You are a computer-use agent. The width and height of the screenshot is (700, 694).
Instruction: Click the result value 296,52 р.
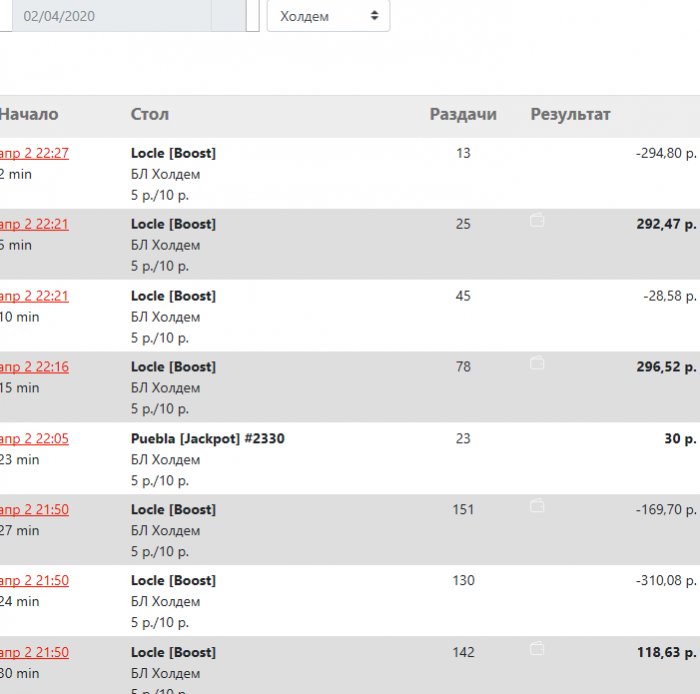pyautogui.click(x=667, y=367)
